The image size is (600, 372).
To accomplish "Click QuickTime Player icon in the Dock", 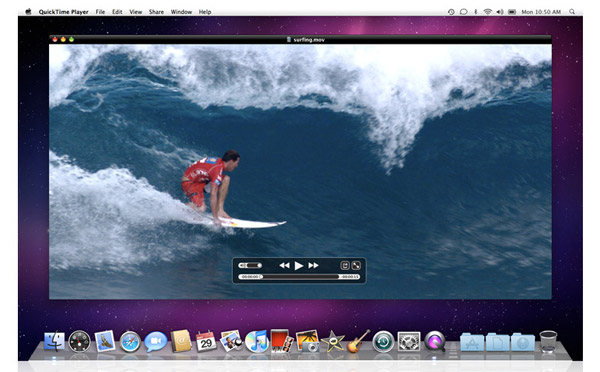I will point(435,341).
